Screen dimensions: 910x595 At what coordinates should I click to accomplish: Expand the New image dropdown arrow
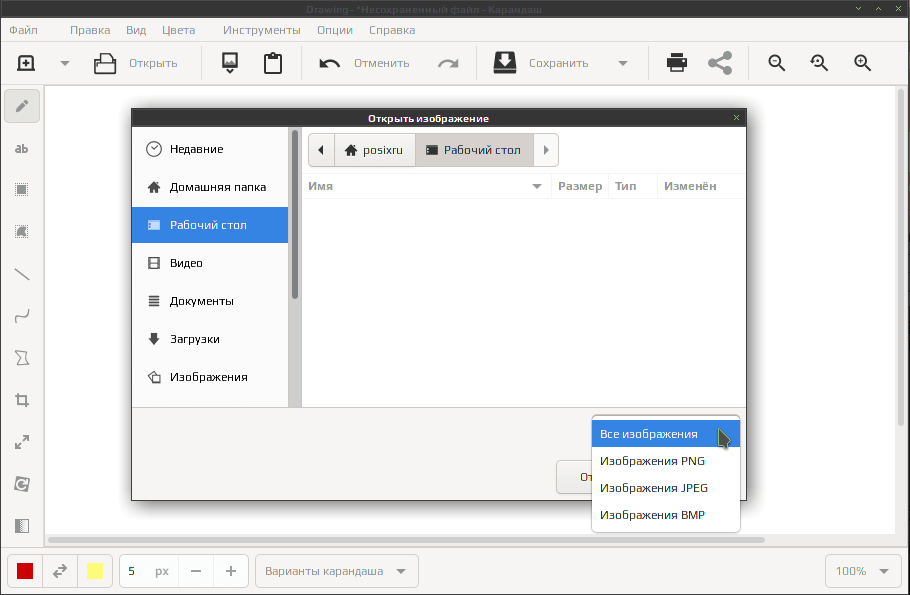(x=65, y=63)
